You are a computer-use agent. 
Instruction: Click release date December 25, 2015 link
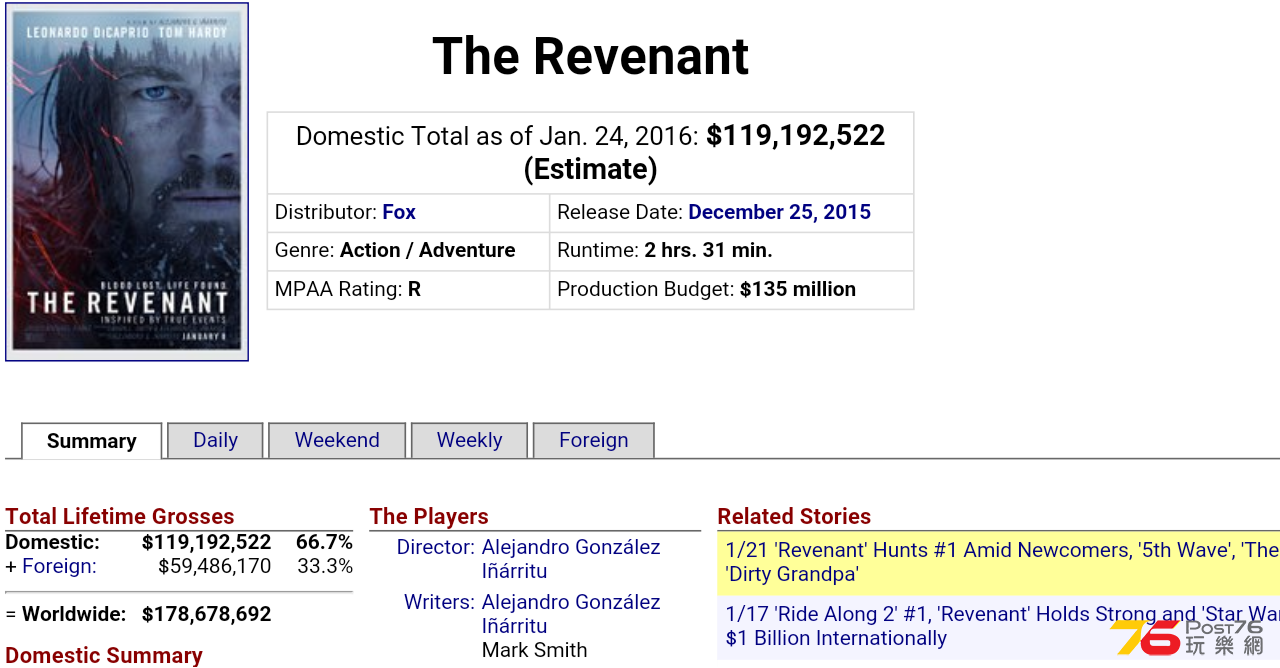tap(779, 212)
